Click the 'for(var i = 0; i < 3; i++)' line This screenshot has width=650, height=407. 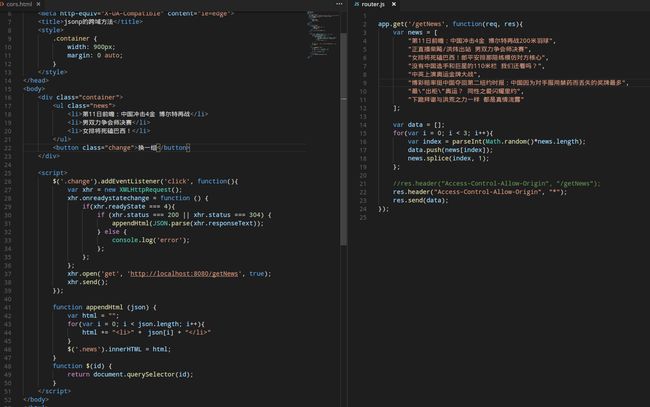point(443,133)
